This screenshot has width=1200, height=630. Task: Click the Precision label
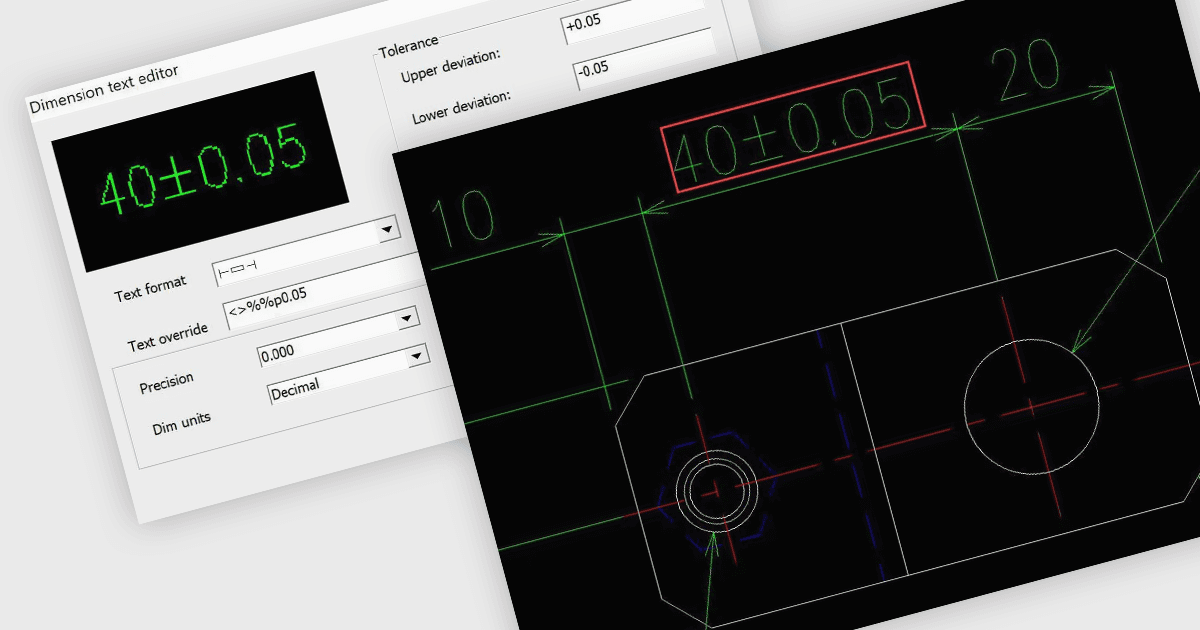pyautogui.click(x=166, y=385)
